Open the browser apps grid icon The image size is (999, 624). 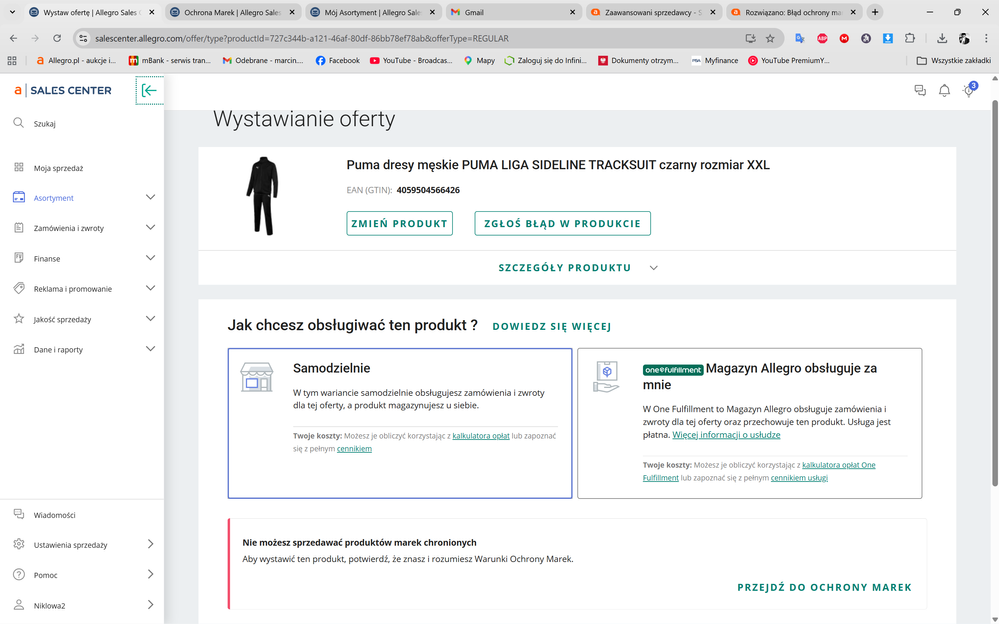[x=11, y=61]
